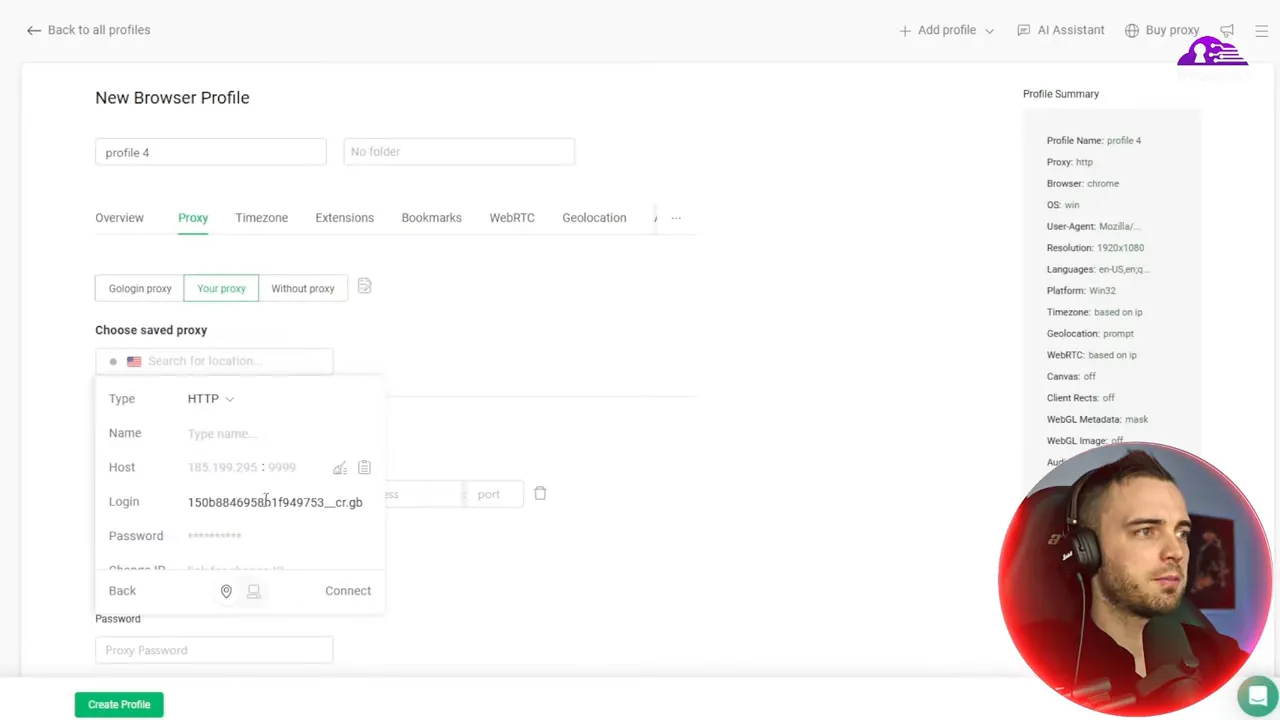This screenshot has height=720, width=1280.
Task: Copy proxy details via clipboard icon
Action: click(x=364, y=467)
